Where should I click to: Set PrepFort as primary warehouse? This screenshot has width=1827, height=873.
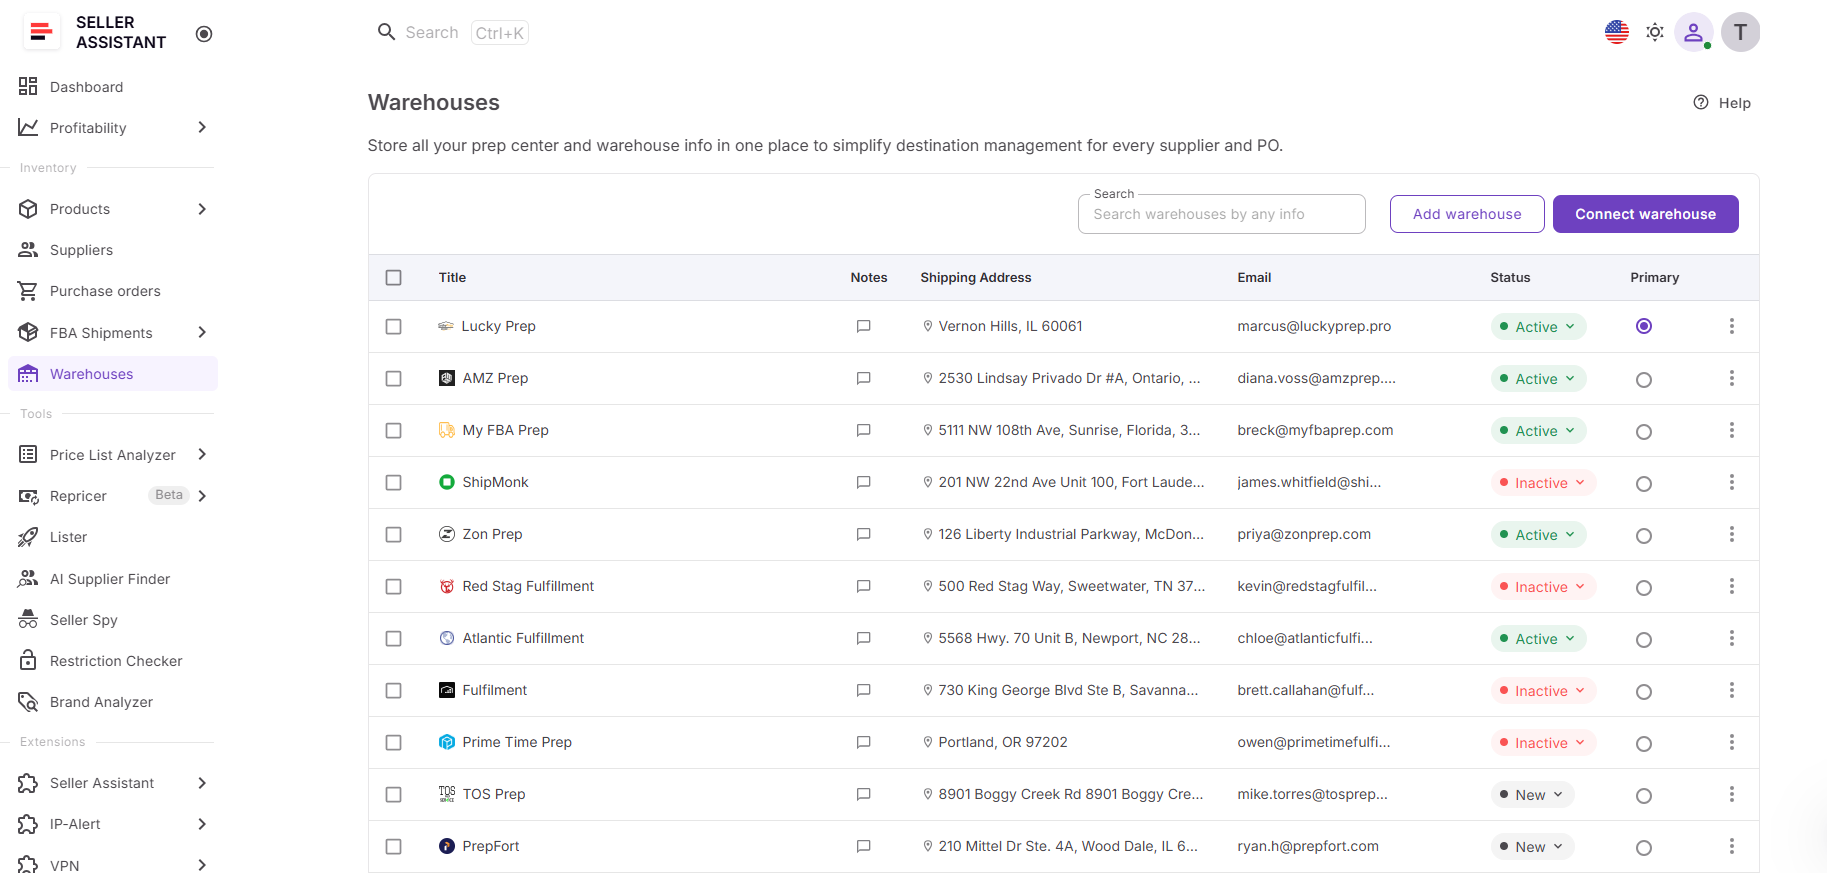[x=1644, y=848]
